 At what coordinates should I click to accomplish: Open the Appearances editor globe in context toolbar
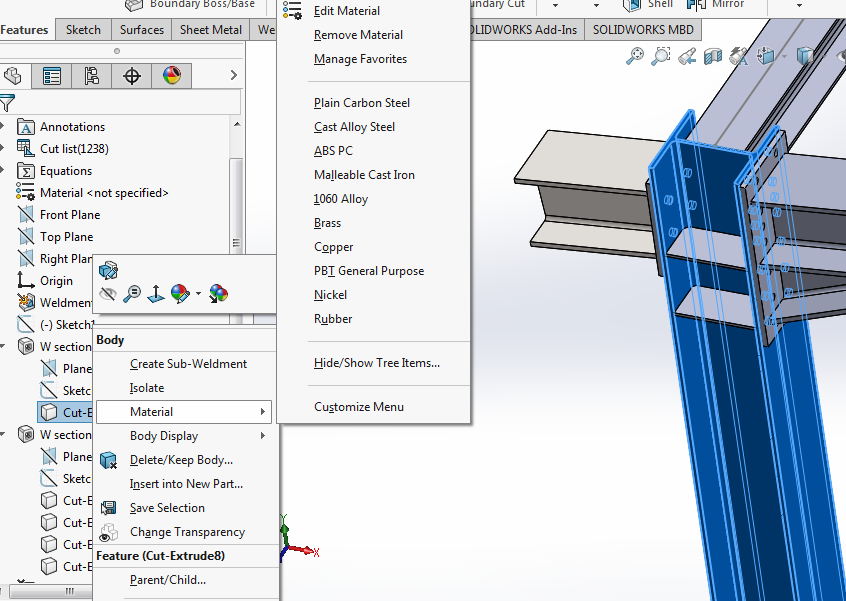click(179, 294)
